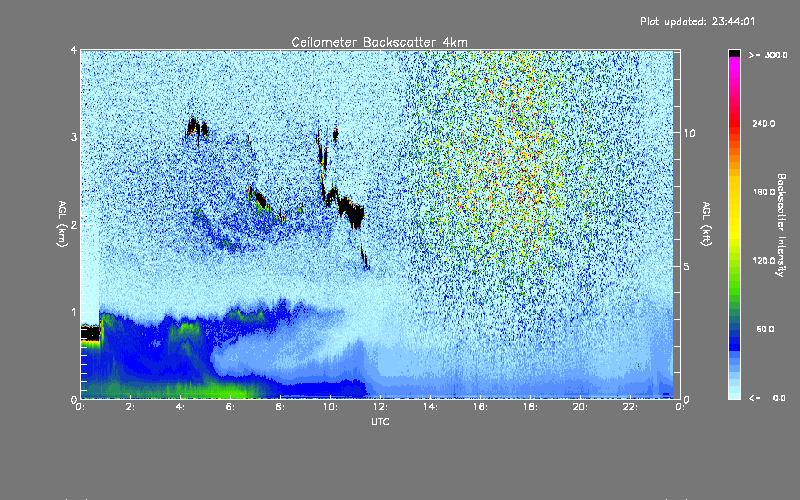Click the '8:' tick on the UTC axis

(280, 407)
